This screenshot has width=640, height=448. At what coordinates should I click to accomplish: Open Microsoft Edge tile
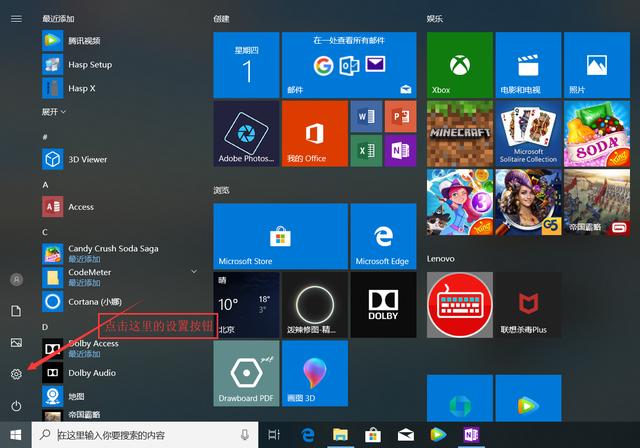(383, 236)
